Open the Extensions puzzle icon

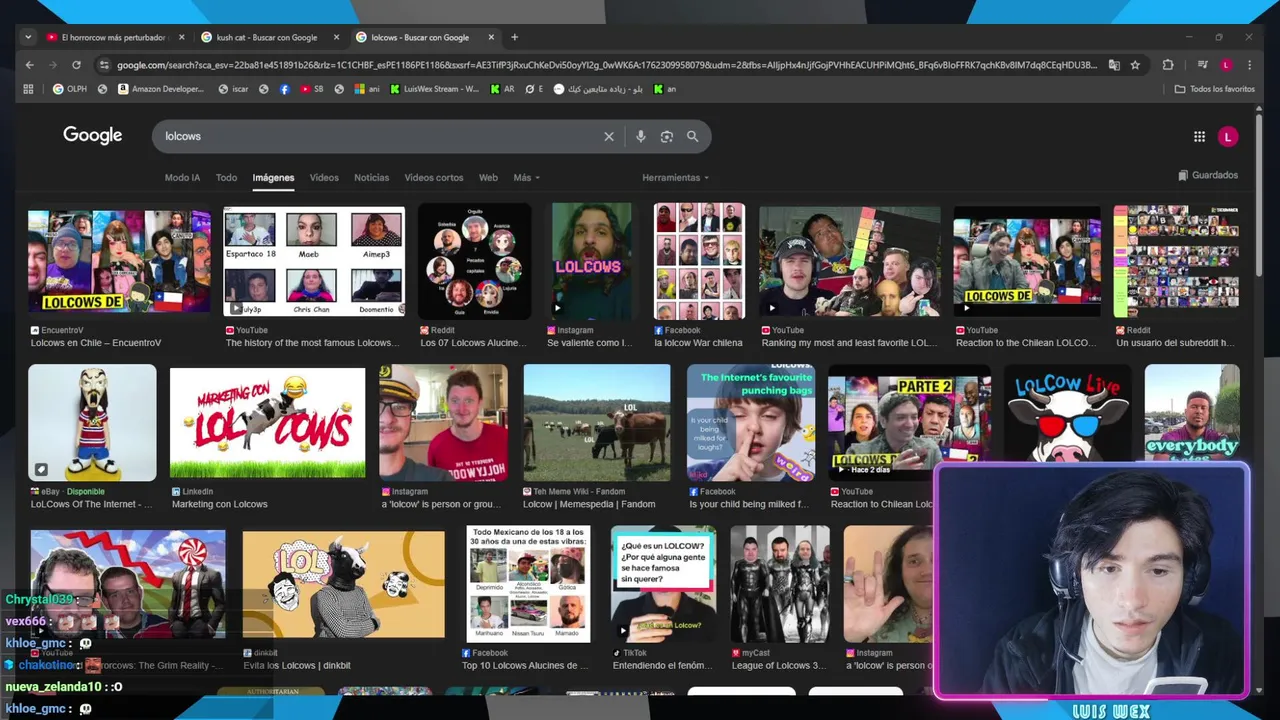click(x=1167, y=65)
